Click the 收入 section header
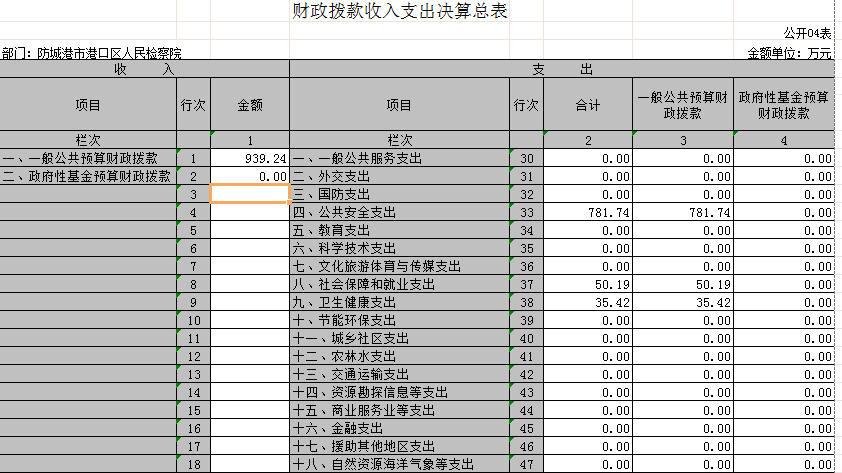 tap(144, 69)
